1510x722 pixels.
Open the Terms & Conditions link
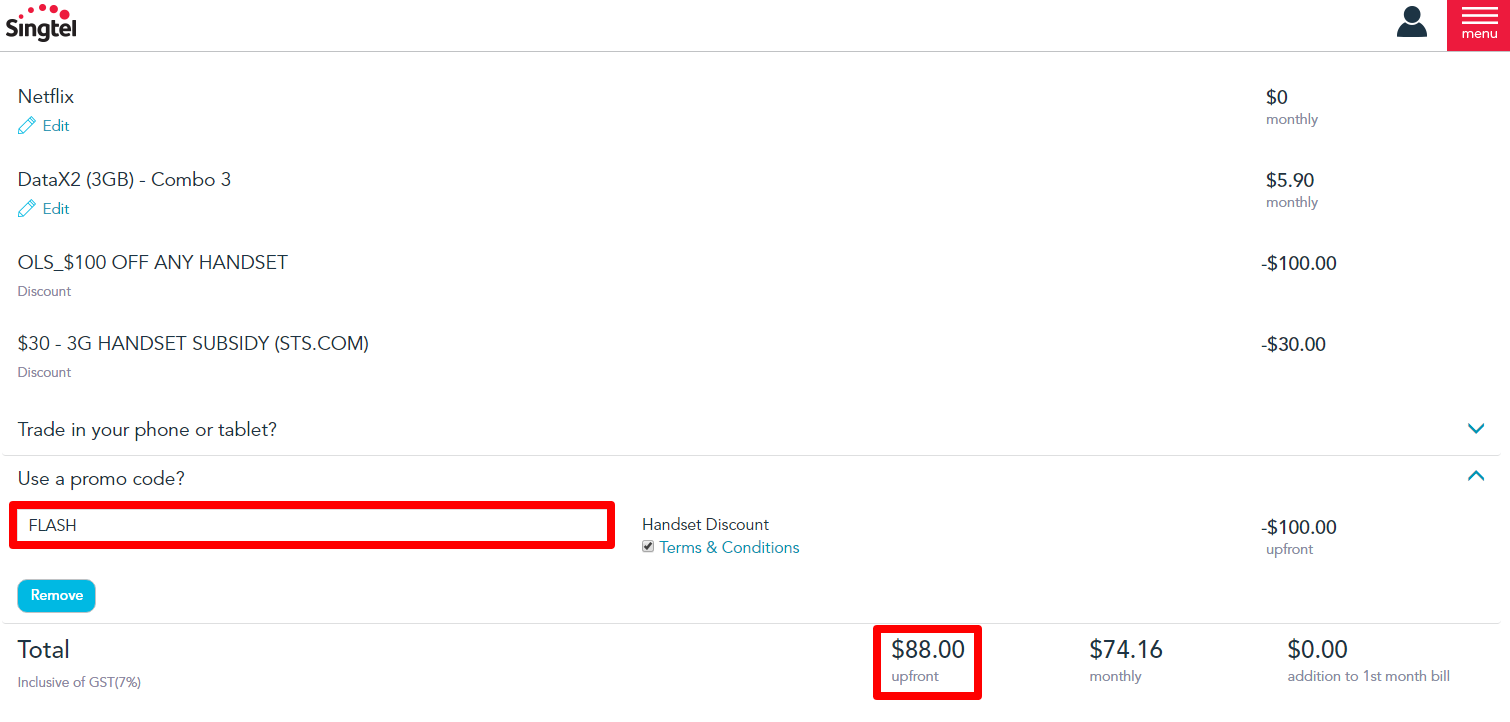[x=729, y=547]
